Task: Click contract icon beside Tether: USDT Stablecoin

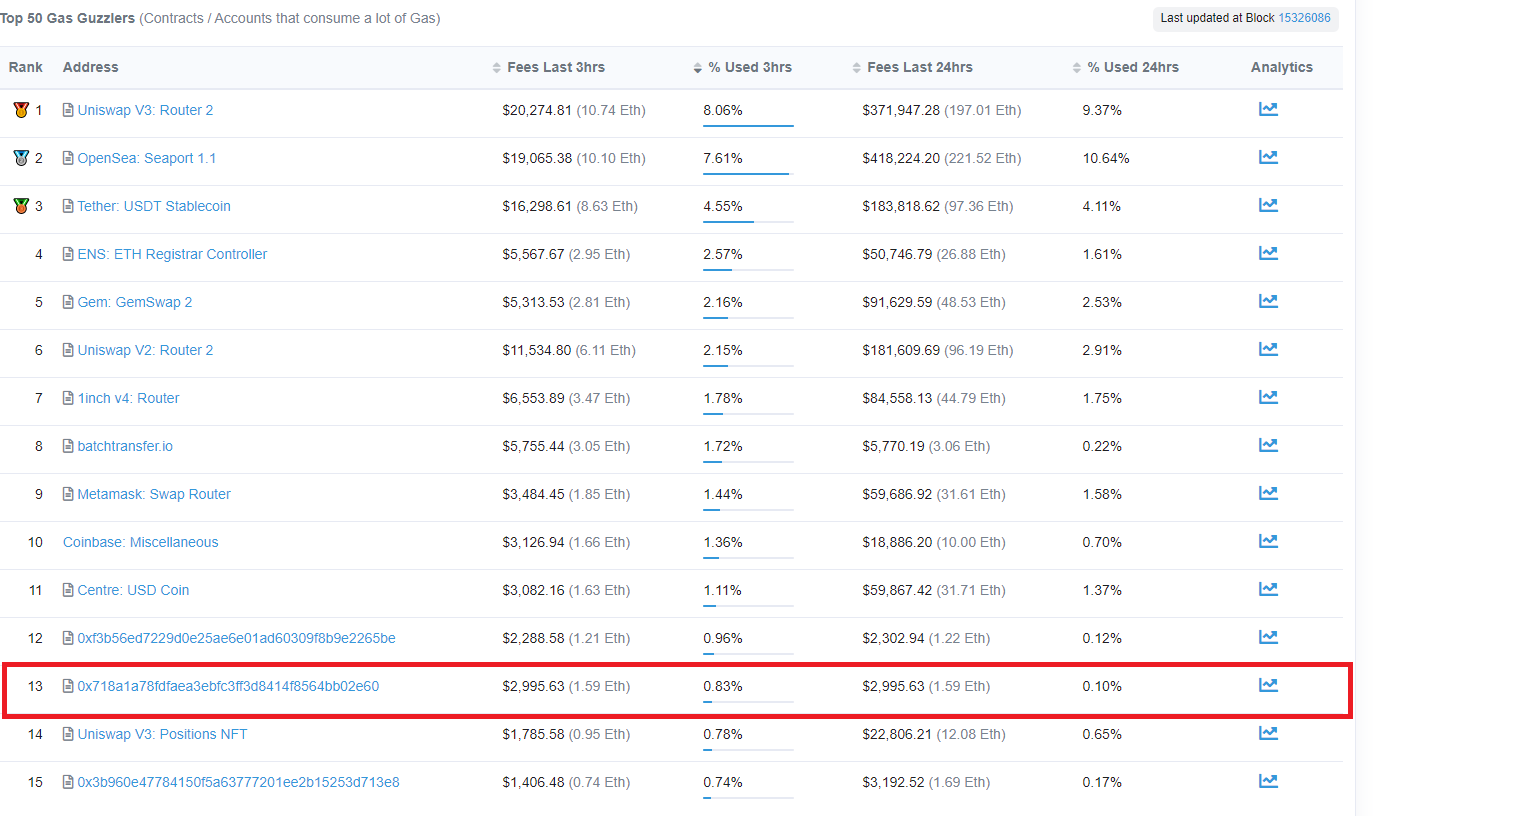Action: (x=68, y=206)
